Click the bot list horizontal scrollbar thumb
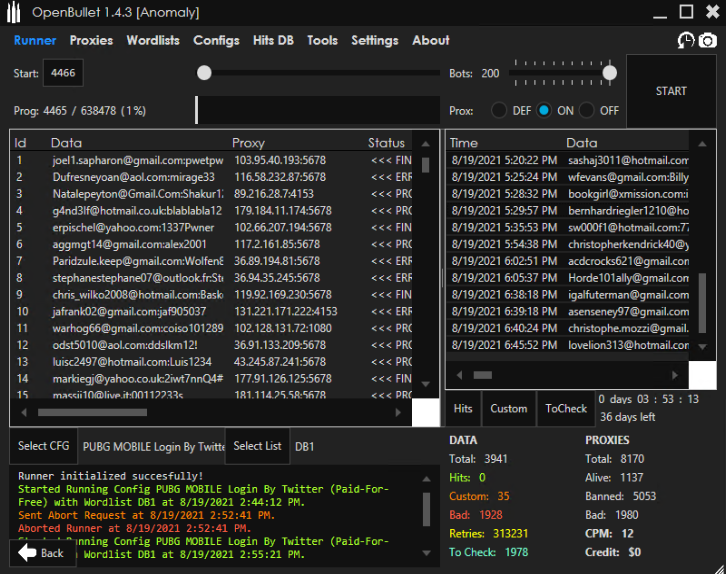This screenshot has width=726, height=574. tap(92, 412)
